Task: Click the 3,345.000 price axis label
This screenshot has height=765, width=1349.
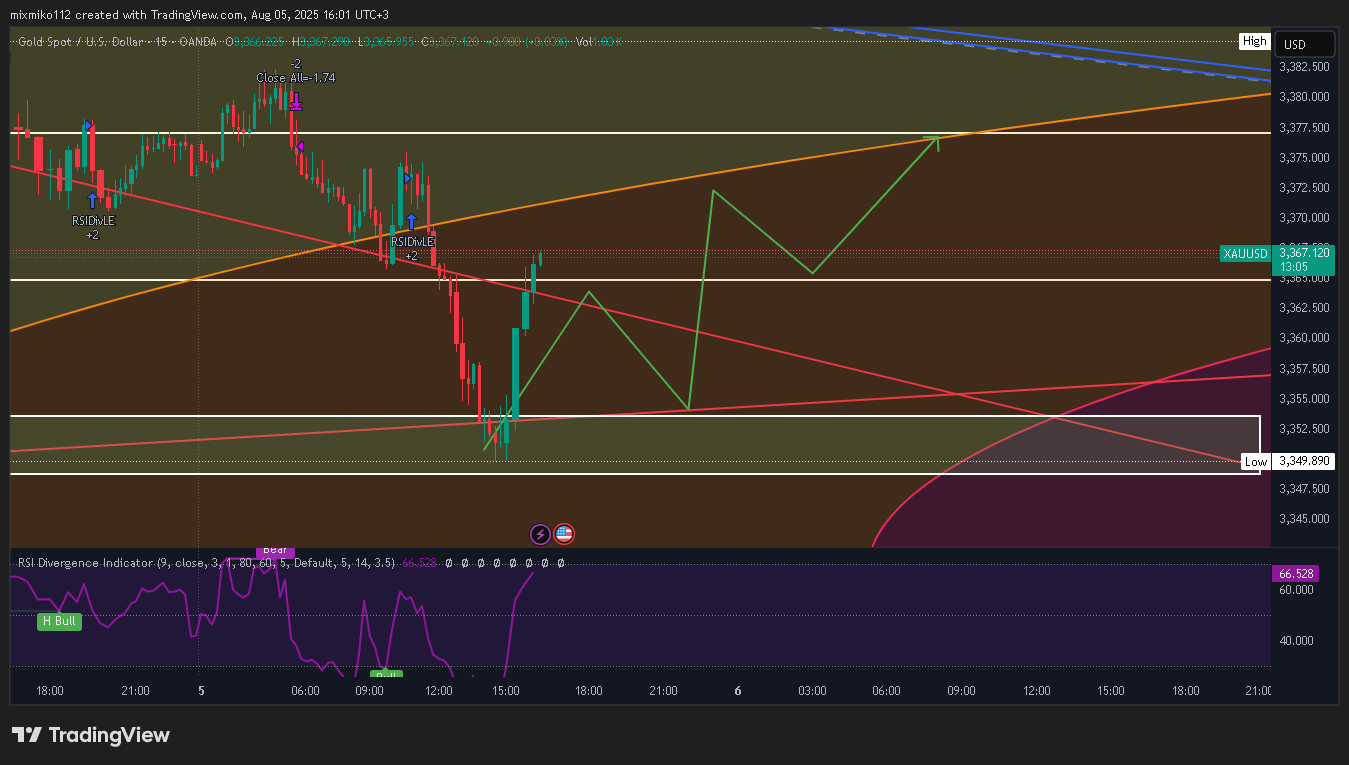Action: click(x=1304, y=519)
